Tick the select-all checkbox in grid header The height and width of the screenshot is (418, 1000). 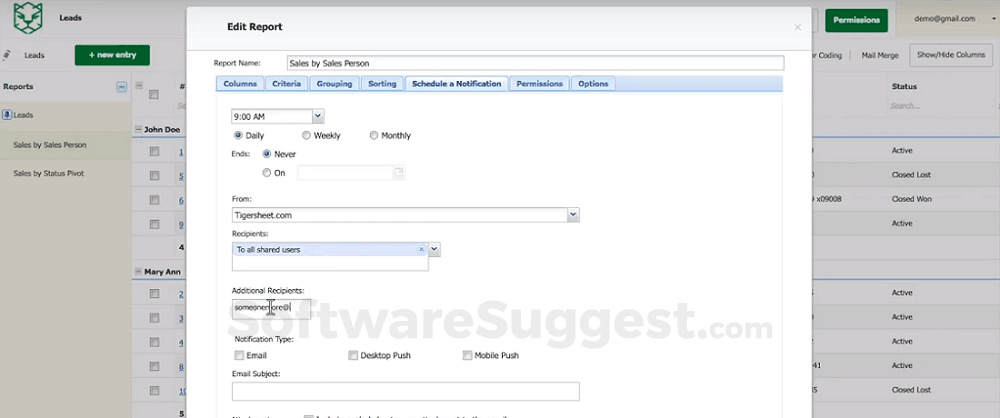(154, 94)
